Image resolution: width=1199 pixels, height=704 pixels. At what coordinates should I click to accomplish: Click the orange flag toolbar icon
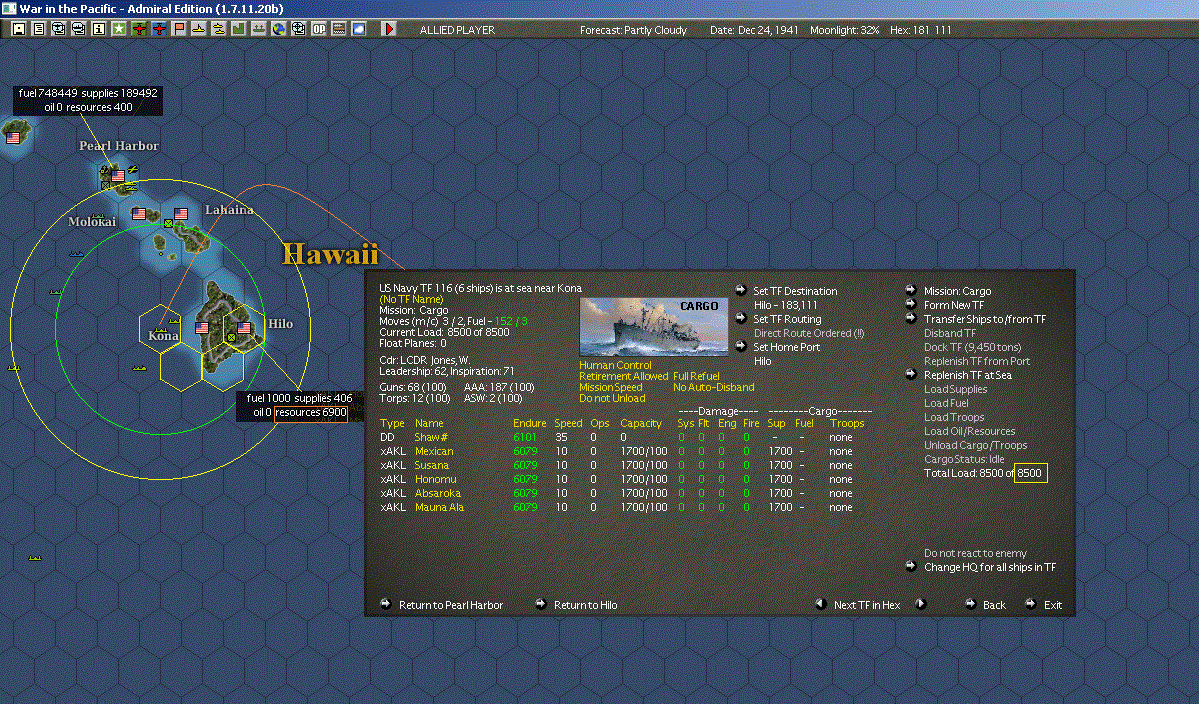(179, 29)
